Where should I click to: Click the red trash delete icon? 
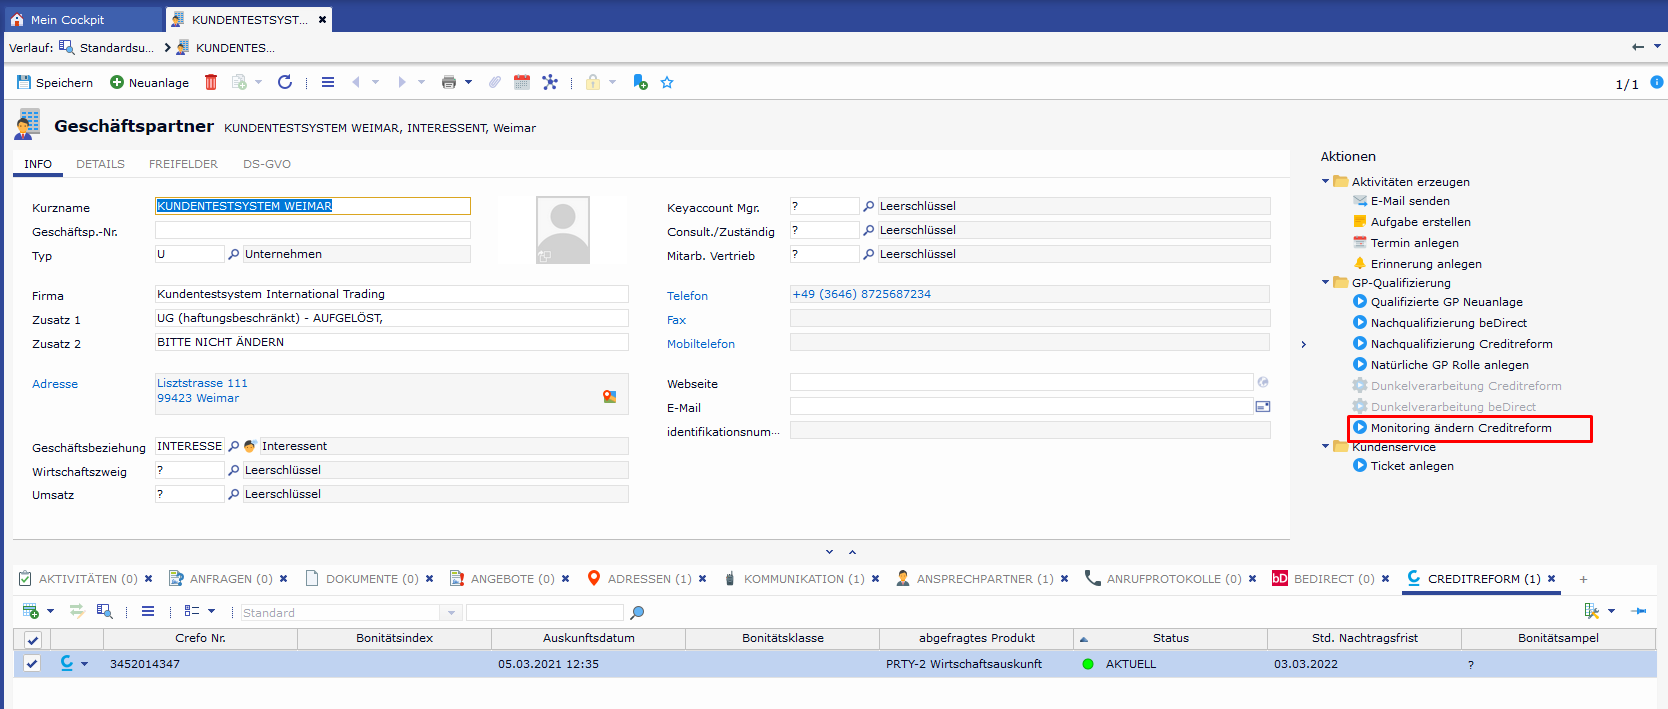point(211,82)
